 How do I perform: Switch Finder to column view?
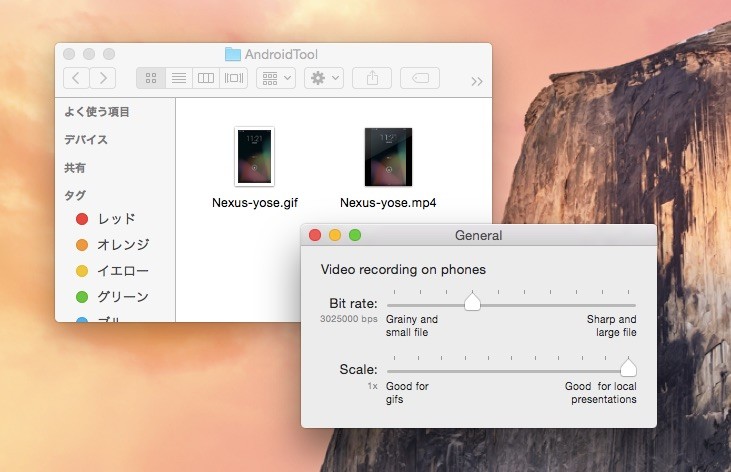(206, 78)
